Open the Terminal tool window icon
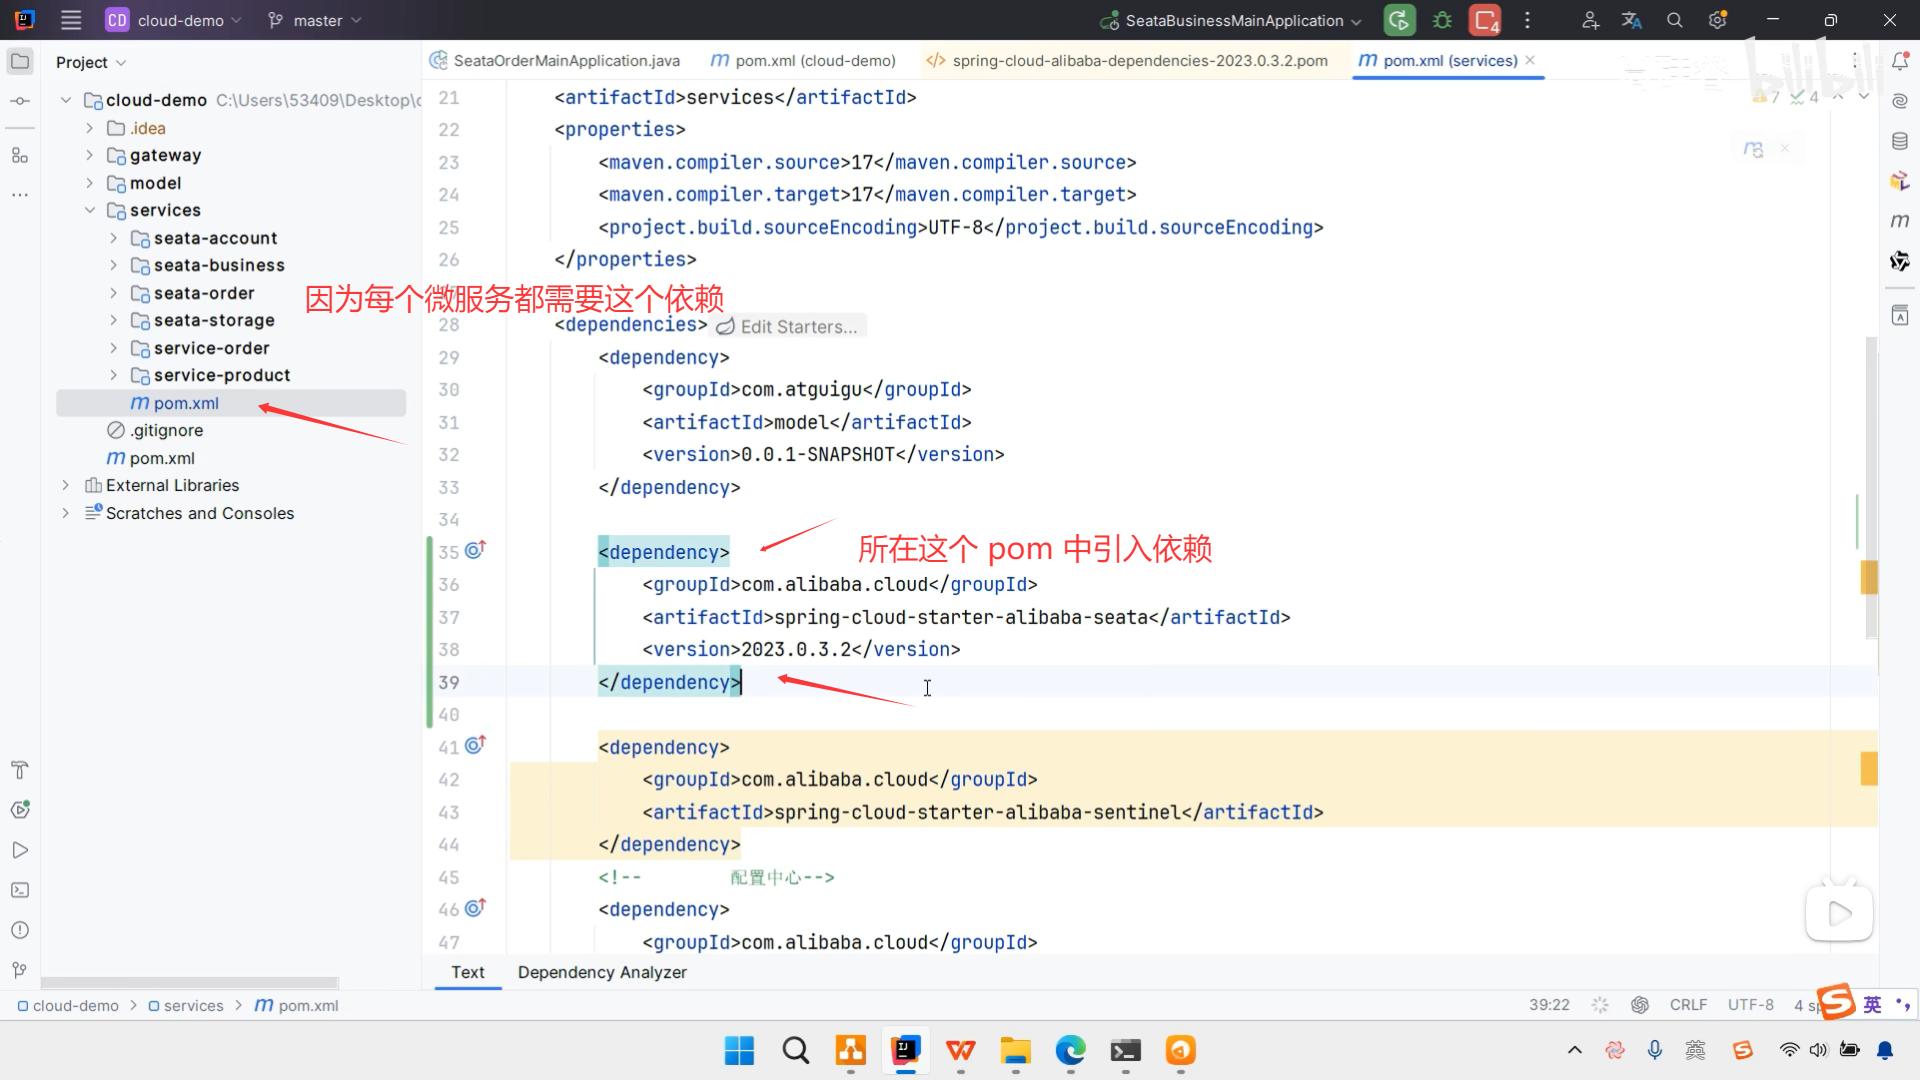This screenshot has width=1920, height=1080. click(20, 890)
